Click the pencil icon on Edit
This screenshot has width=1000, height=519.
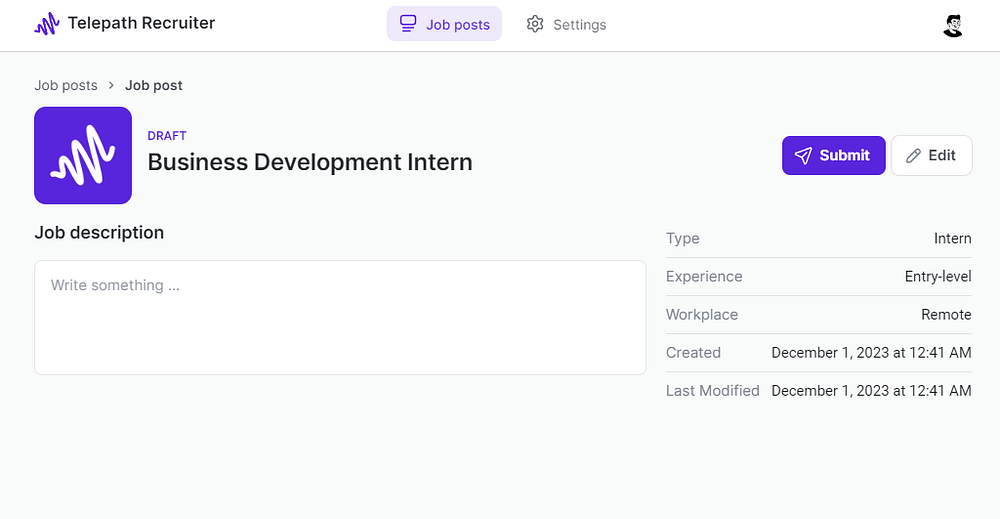point(913,155)
